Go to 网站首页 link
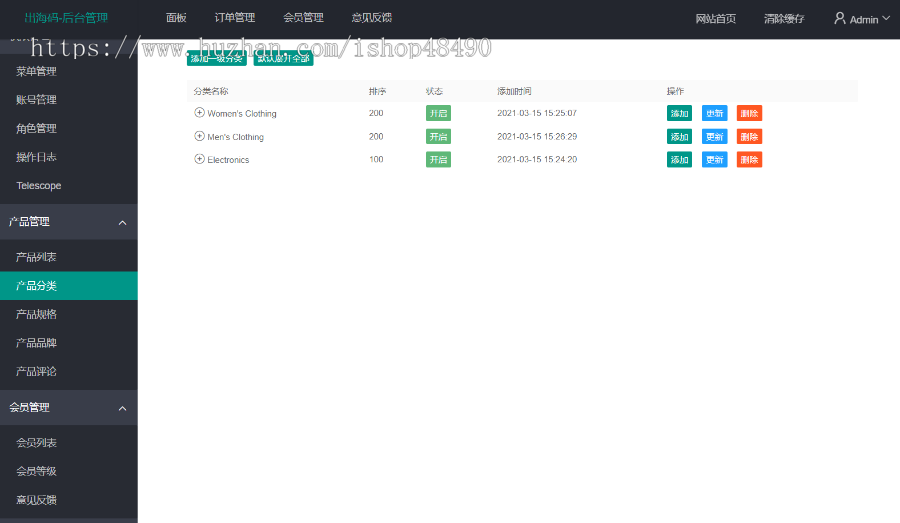The height and width of the screenshot is (523, 900). pyautogui.click(x=715, y=19)
